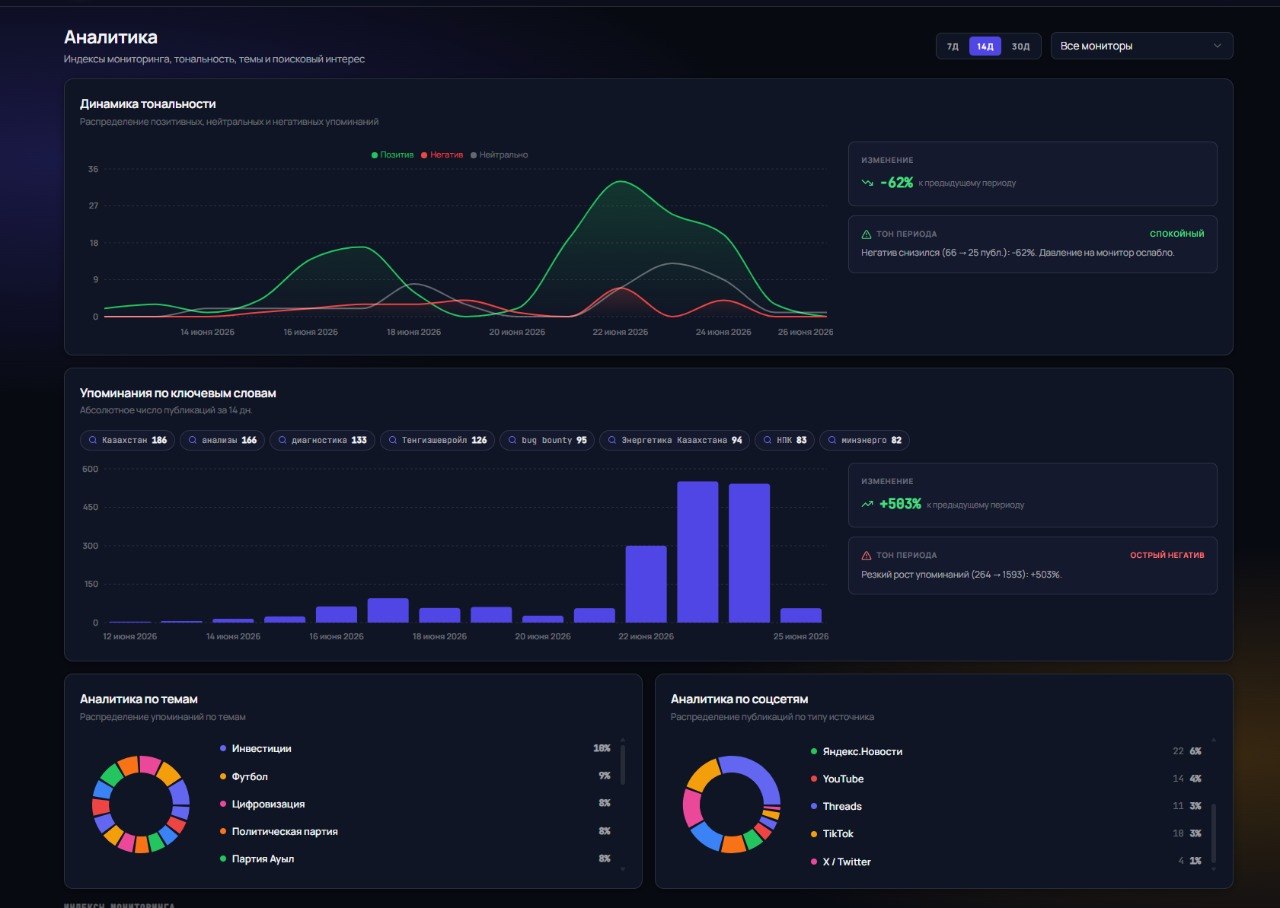Click the purple dot next to Инвестиции

click(222, 749)
